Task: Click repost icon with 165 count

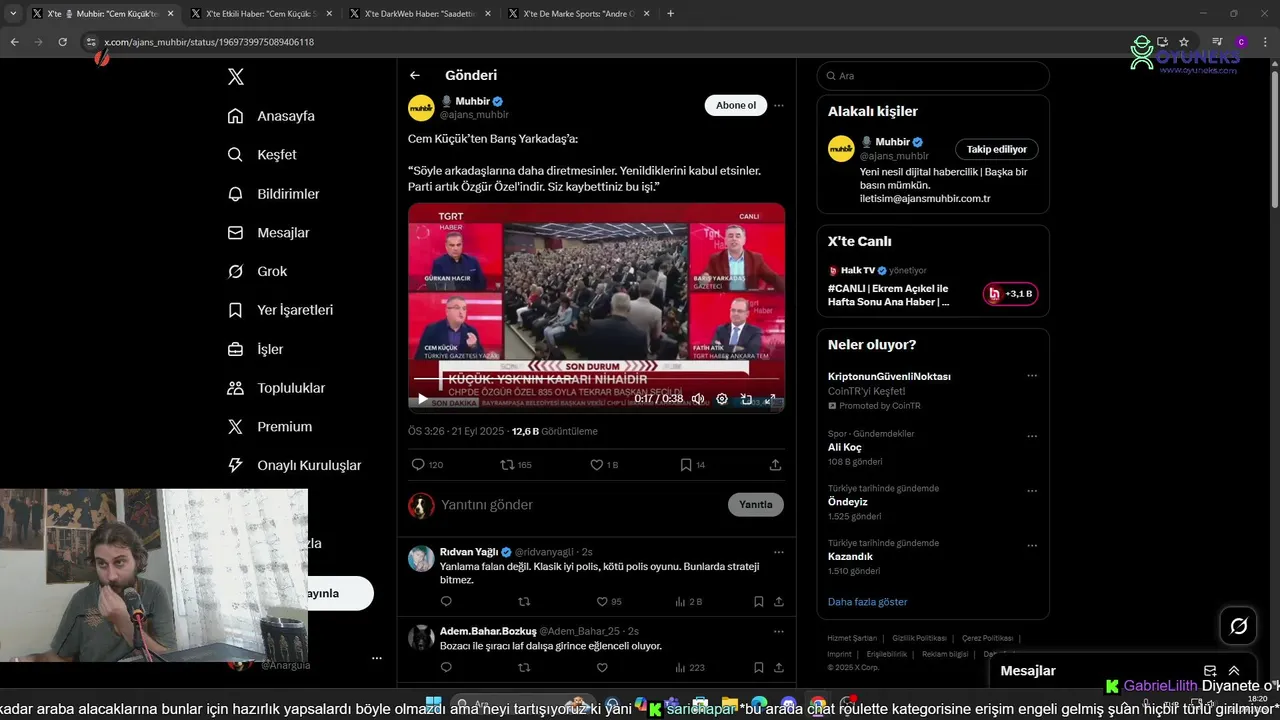Action: pyautogui.click(x=516, y=465)
